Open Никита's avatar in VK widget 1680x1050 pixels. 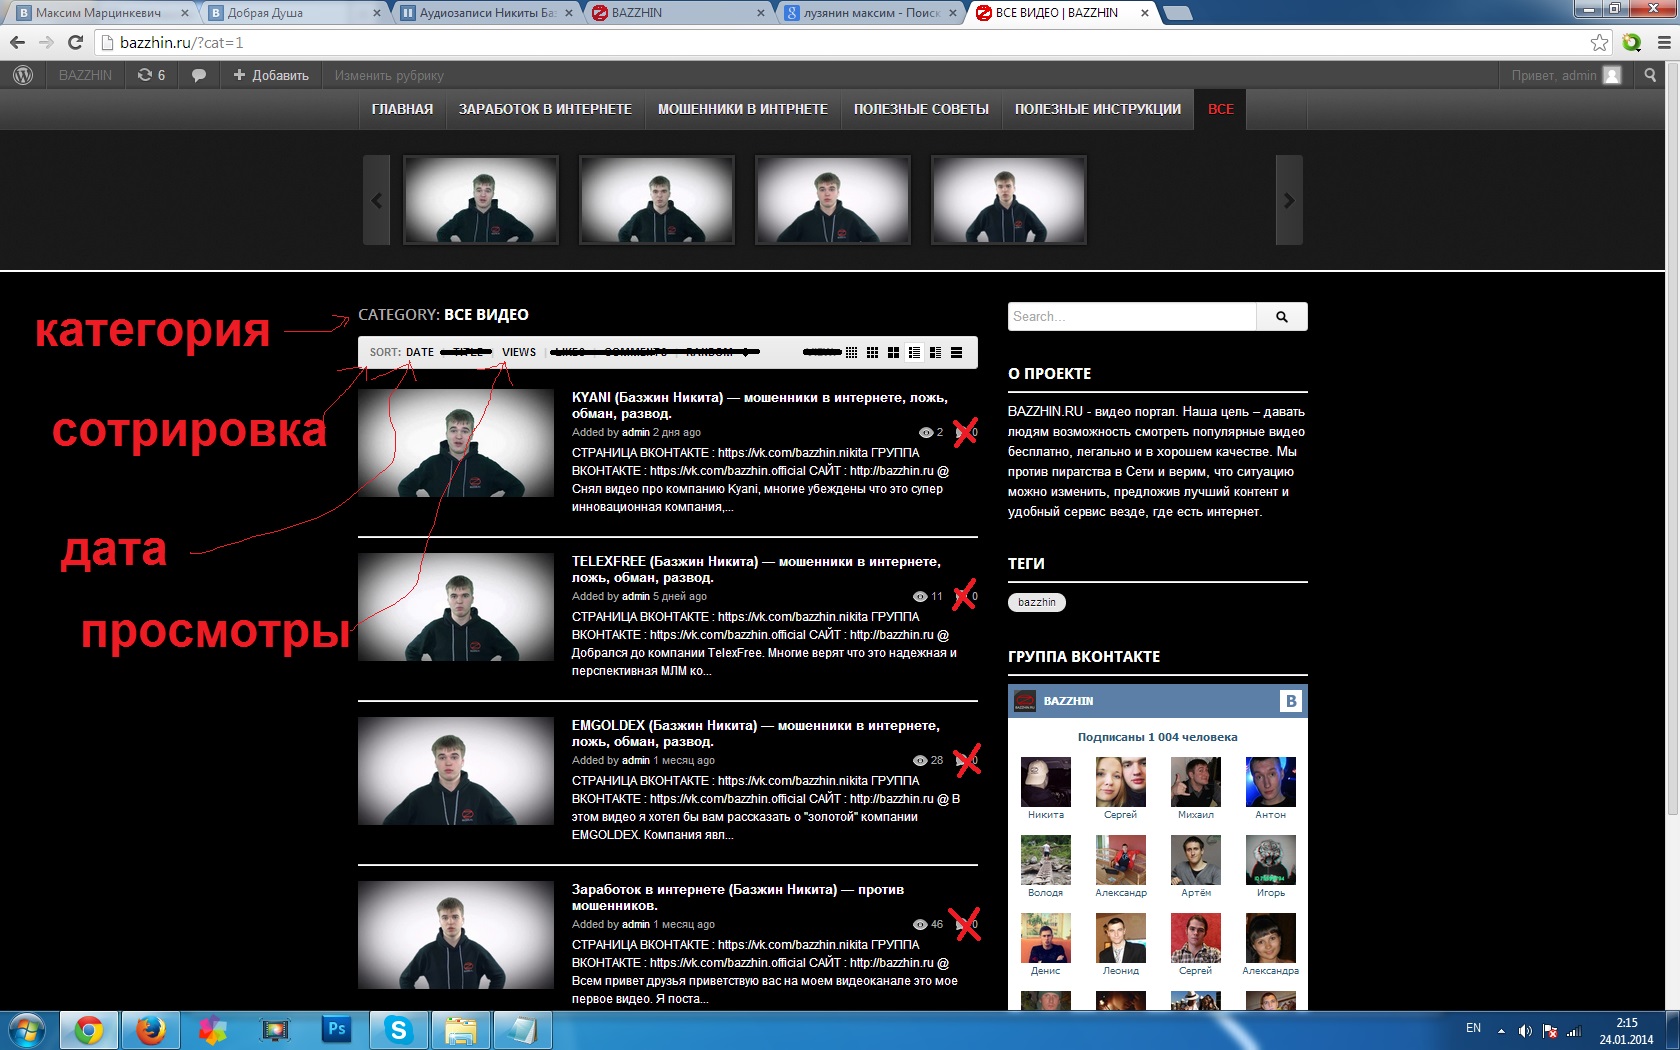click(1045, 782)
